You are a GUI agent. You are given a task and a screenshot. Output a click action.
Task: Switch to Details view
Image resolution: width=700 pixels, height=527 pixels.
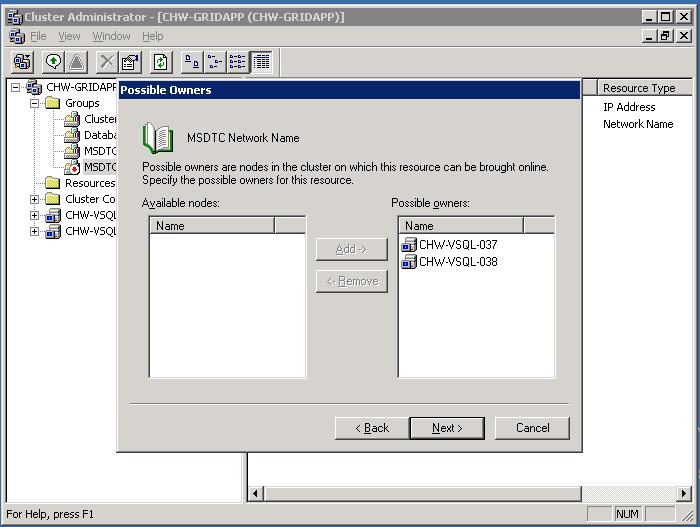pos(261,62)
